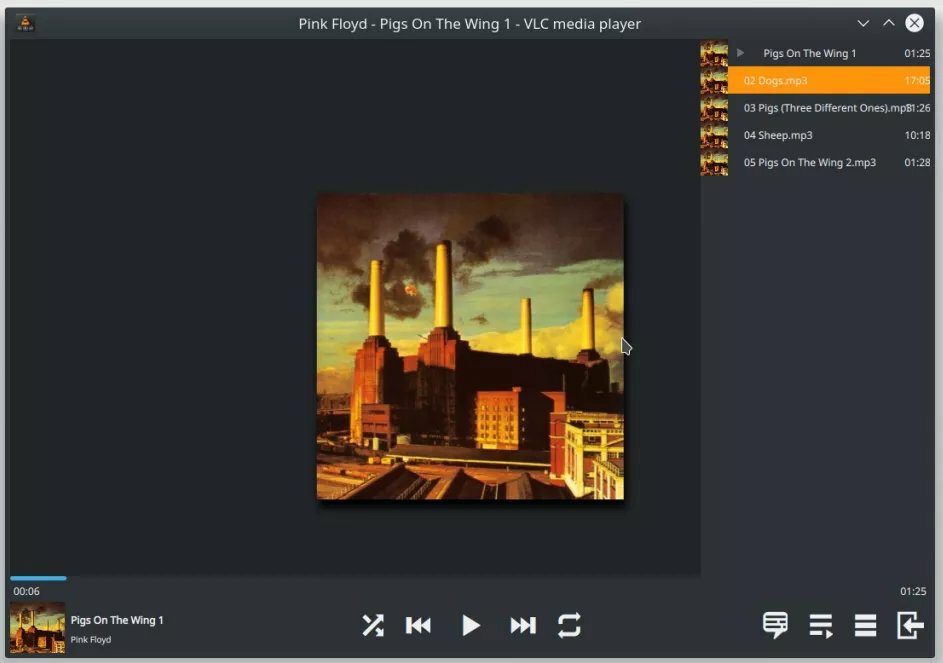
Task: Click the large Animals album cover
Action: pos(470,346)
